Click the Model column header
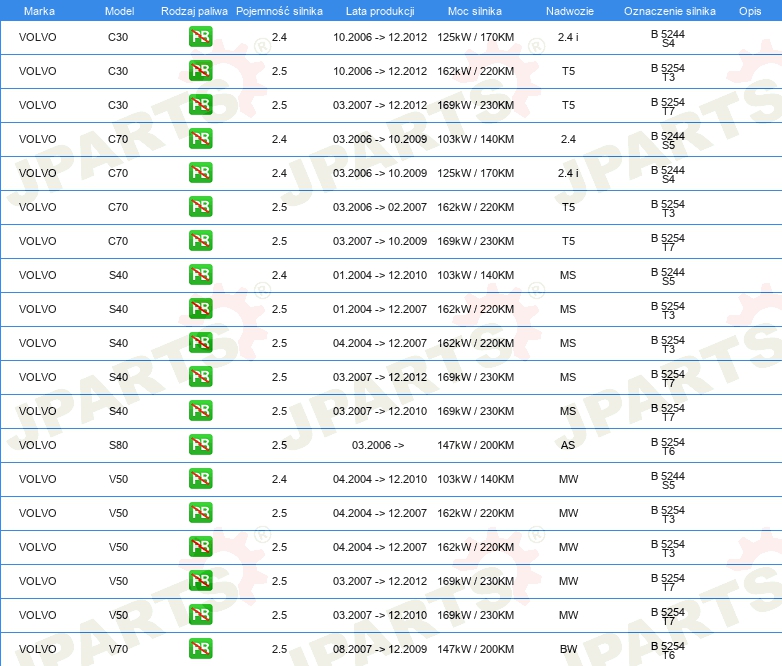The width and height of the screenshot is (782, 666). point(119,11)
